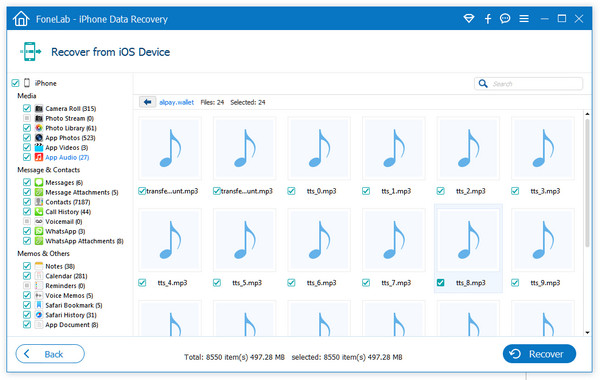Image resolution: width=600 pixels, height=380 pixels.
Task: Uncheck the tts_3.mp3 checkbox
Action: [515, 191]
